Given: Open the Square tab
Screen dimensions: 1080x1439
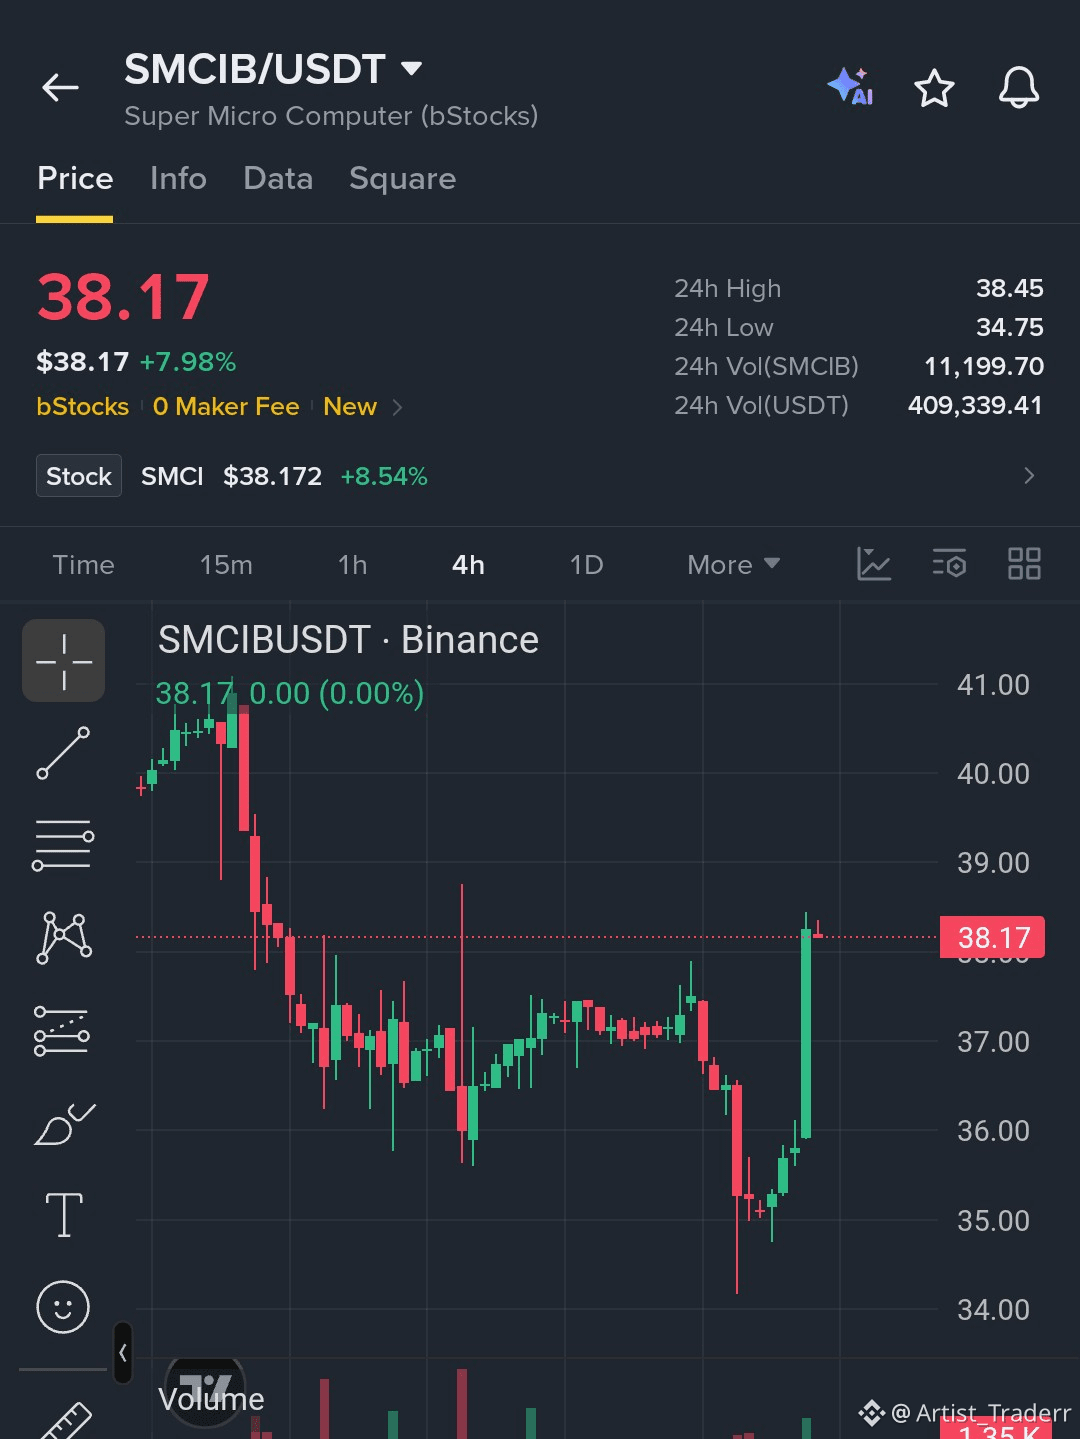Looking at the screenshot, I should point(402,179).
